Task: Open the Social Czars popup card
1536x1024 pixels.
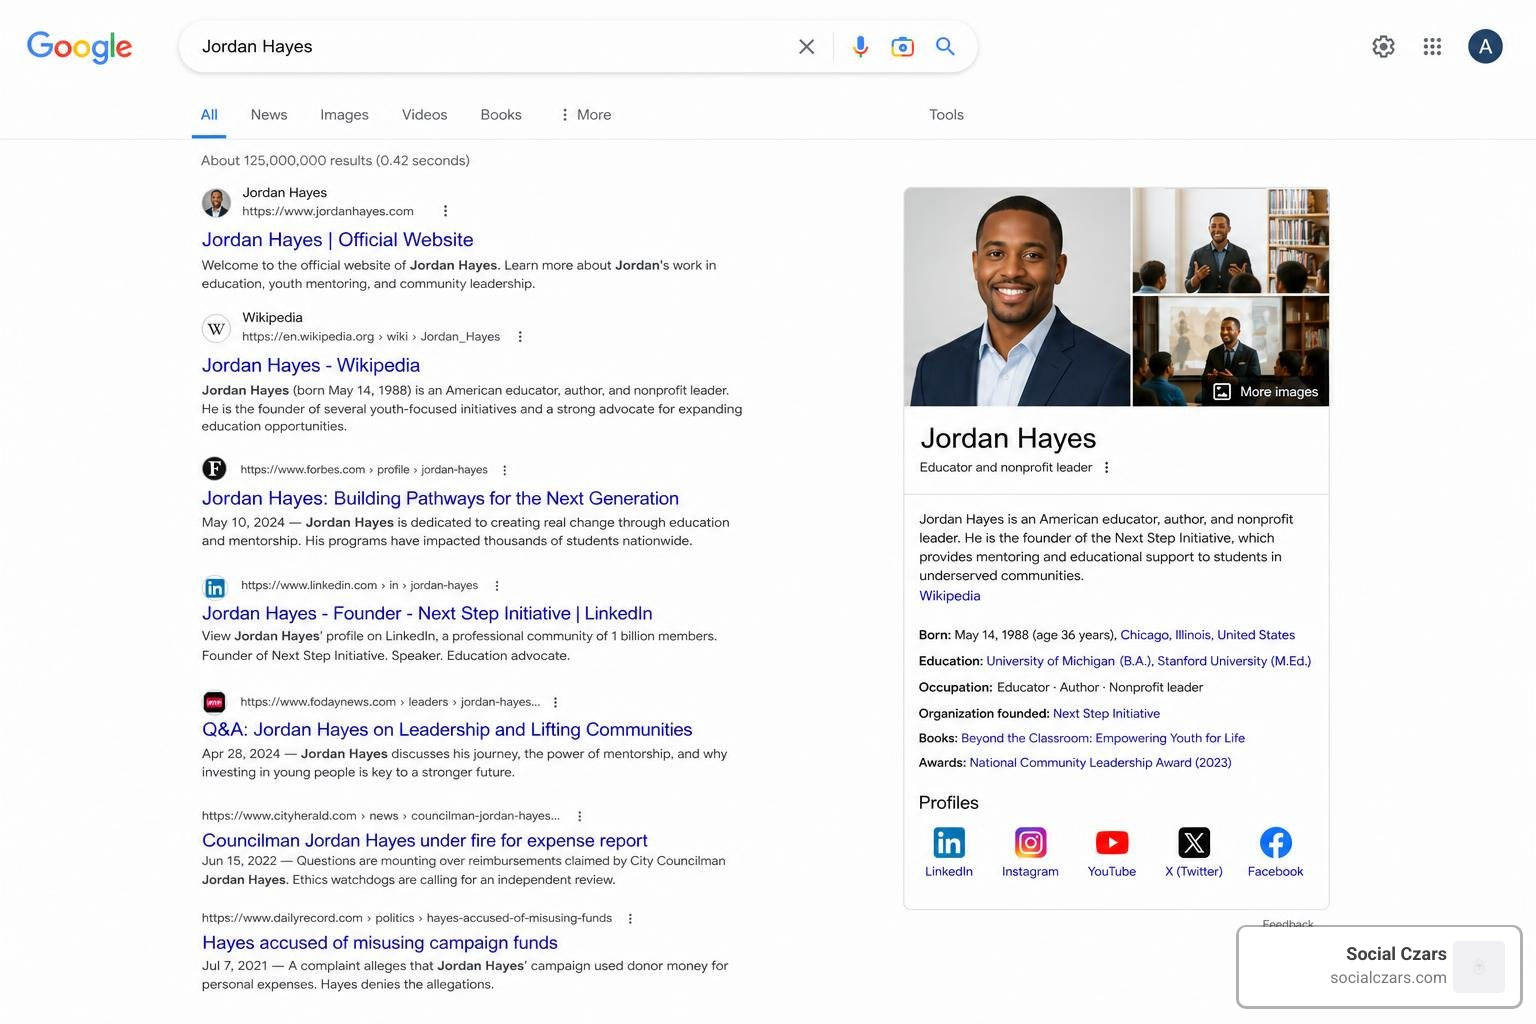Action: coord(1379,966)
